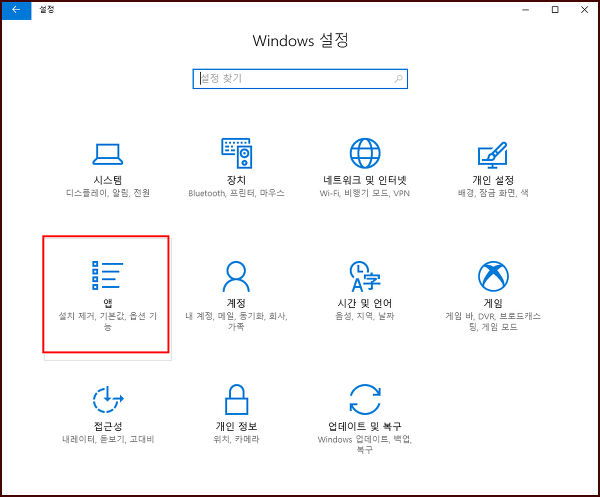Click the 내레이터, 돋보기, 고대비 description
This screenshot has height=497, width=600.
(108, 439)
